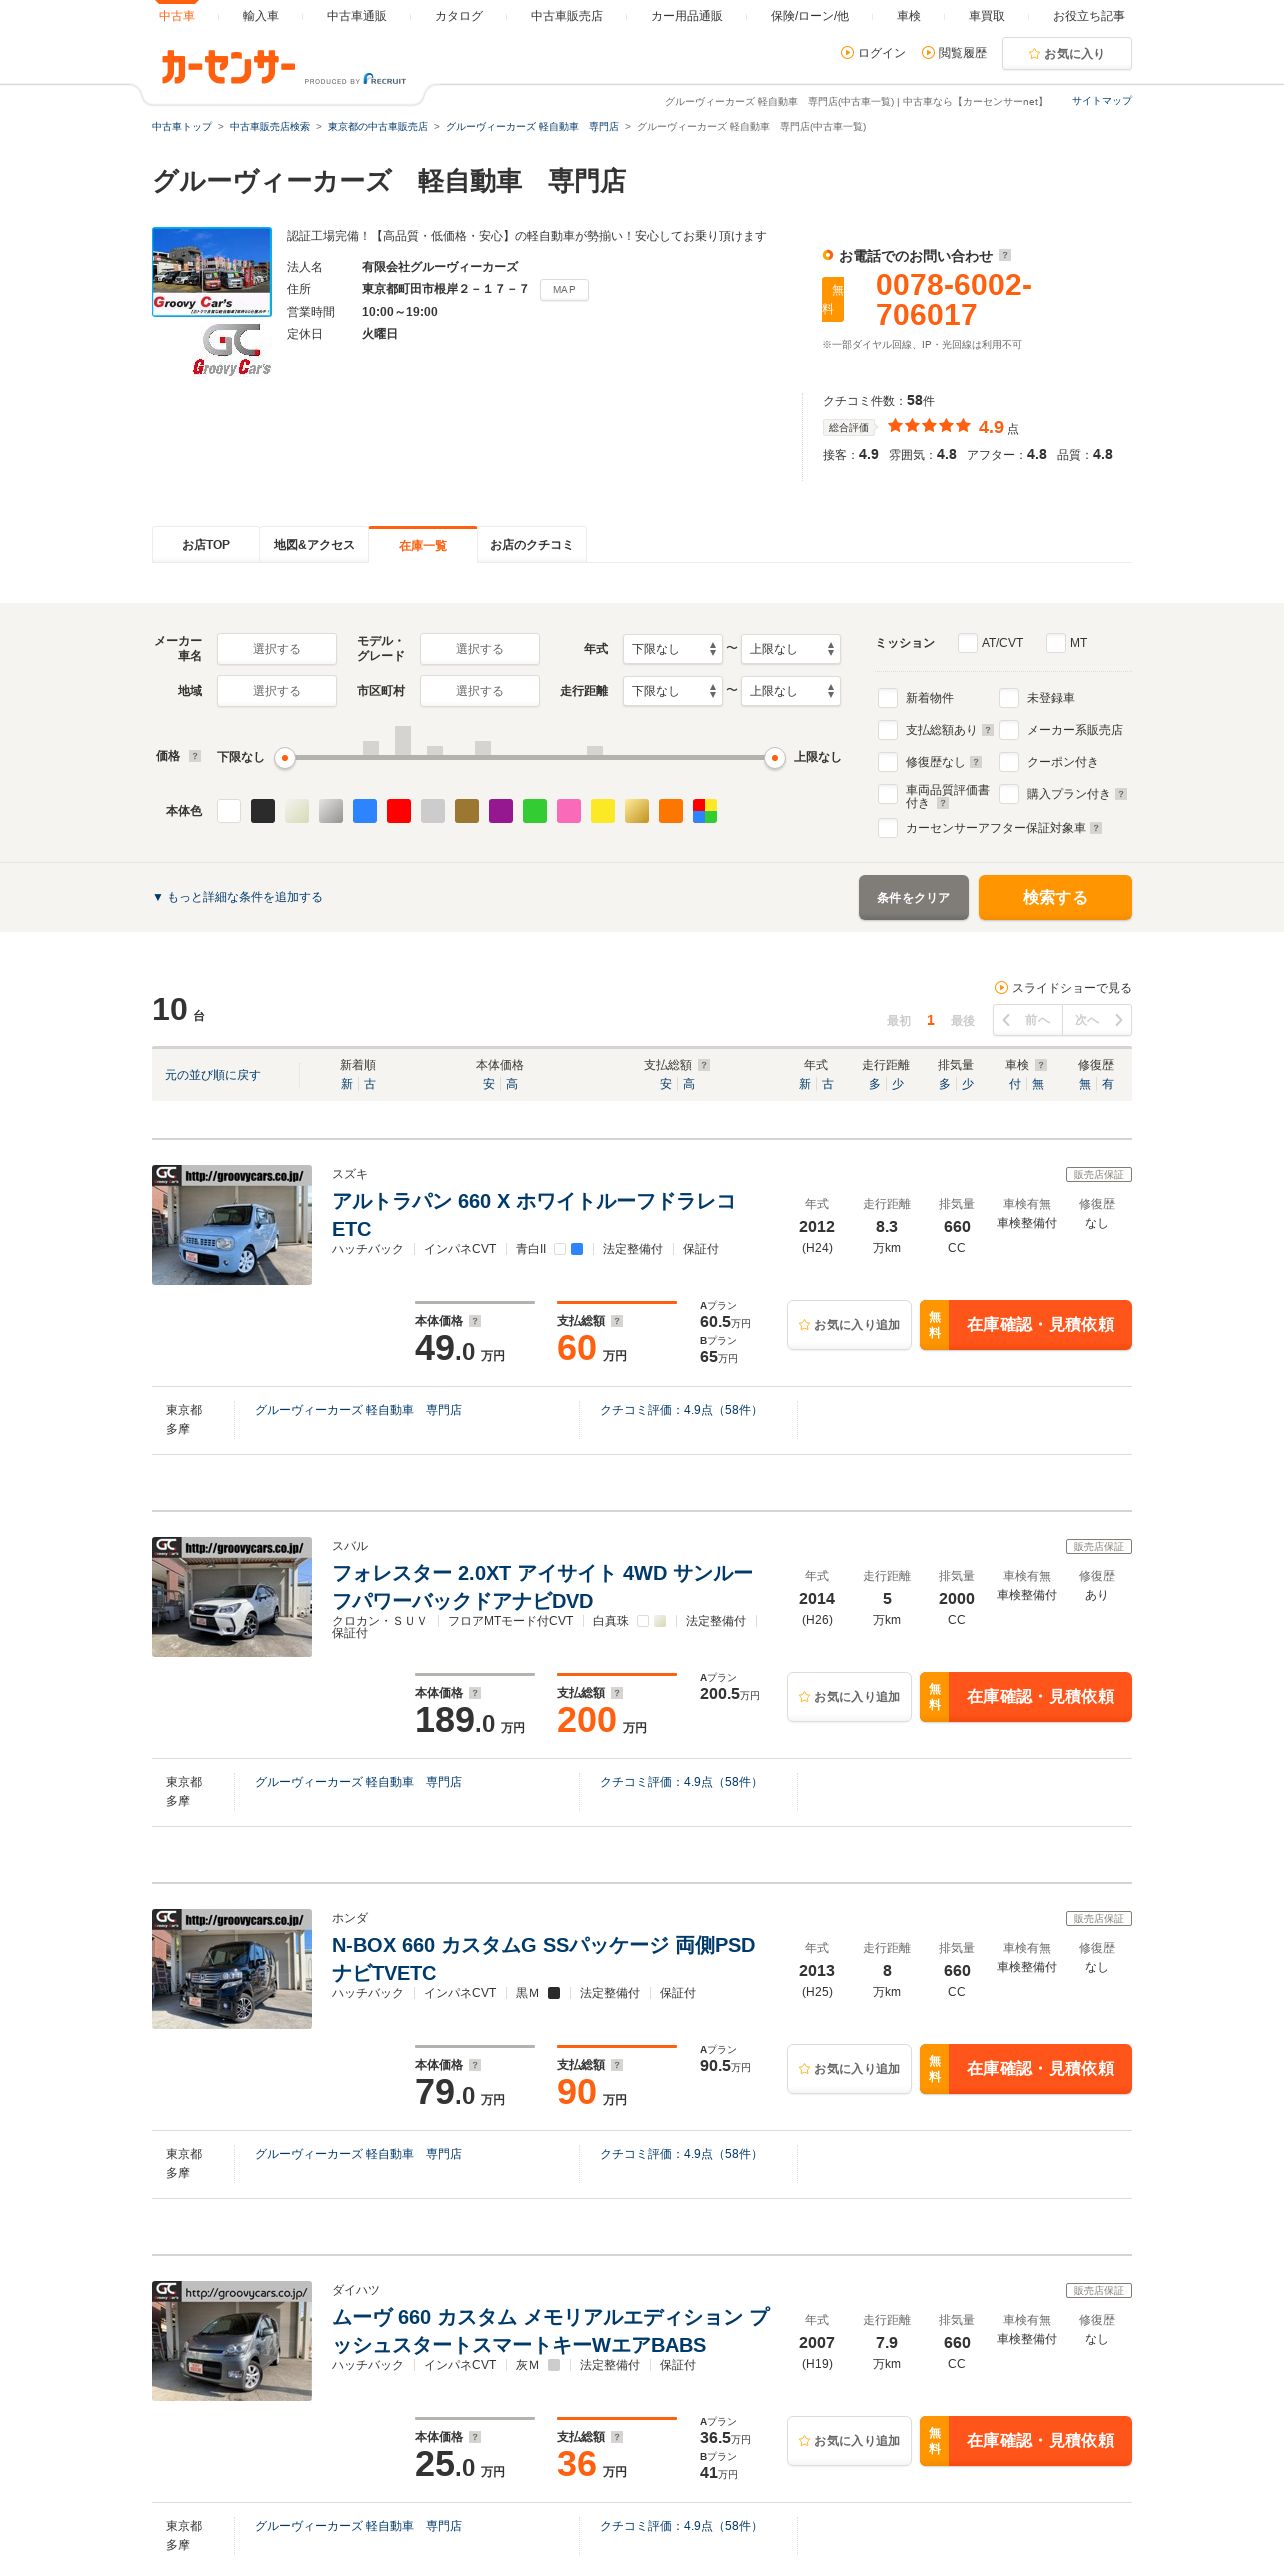This screenshot has height=2568, width=1284.
Task: Select the blue body color swatch
Action: [365, 811]
